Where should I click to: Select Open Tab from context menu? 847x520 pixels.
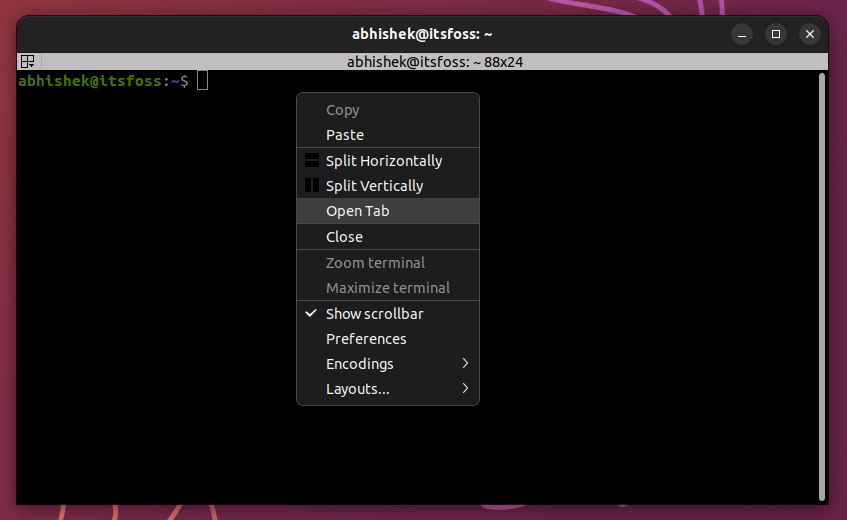tap(358, 211)
